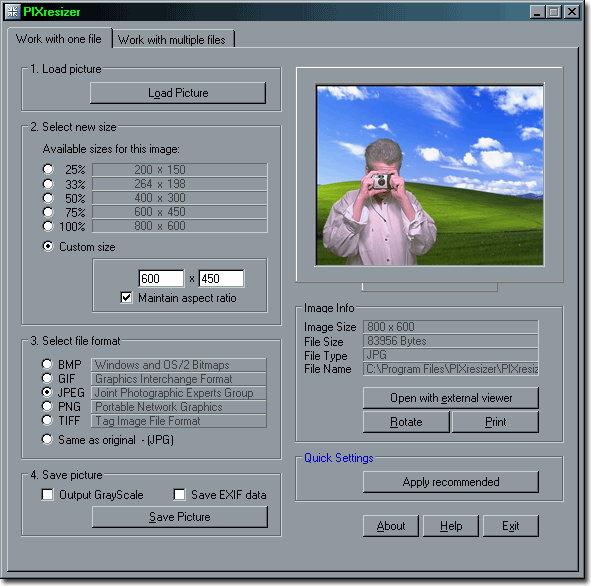Viewport: 591px width, 586px height.
Task: Select Same as original format option
Action: click(x=47, y=439)
